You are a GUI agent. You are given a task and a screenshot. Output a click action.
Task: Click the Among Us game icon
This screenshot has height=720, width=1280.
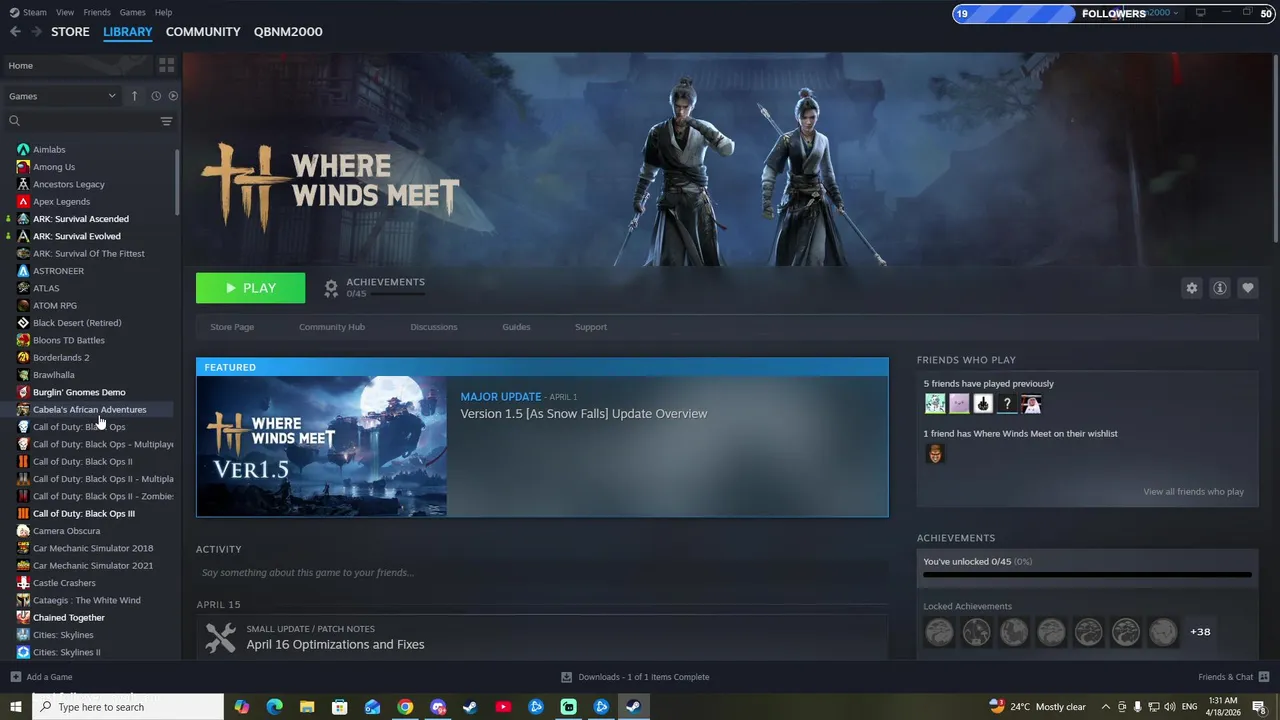[23, 167]
